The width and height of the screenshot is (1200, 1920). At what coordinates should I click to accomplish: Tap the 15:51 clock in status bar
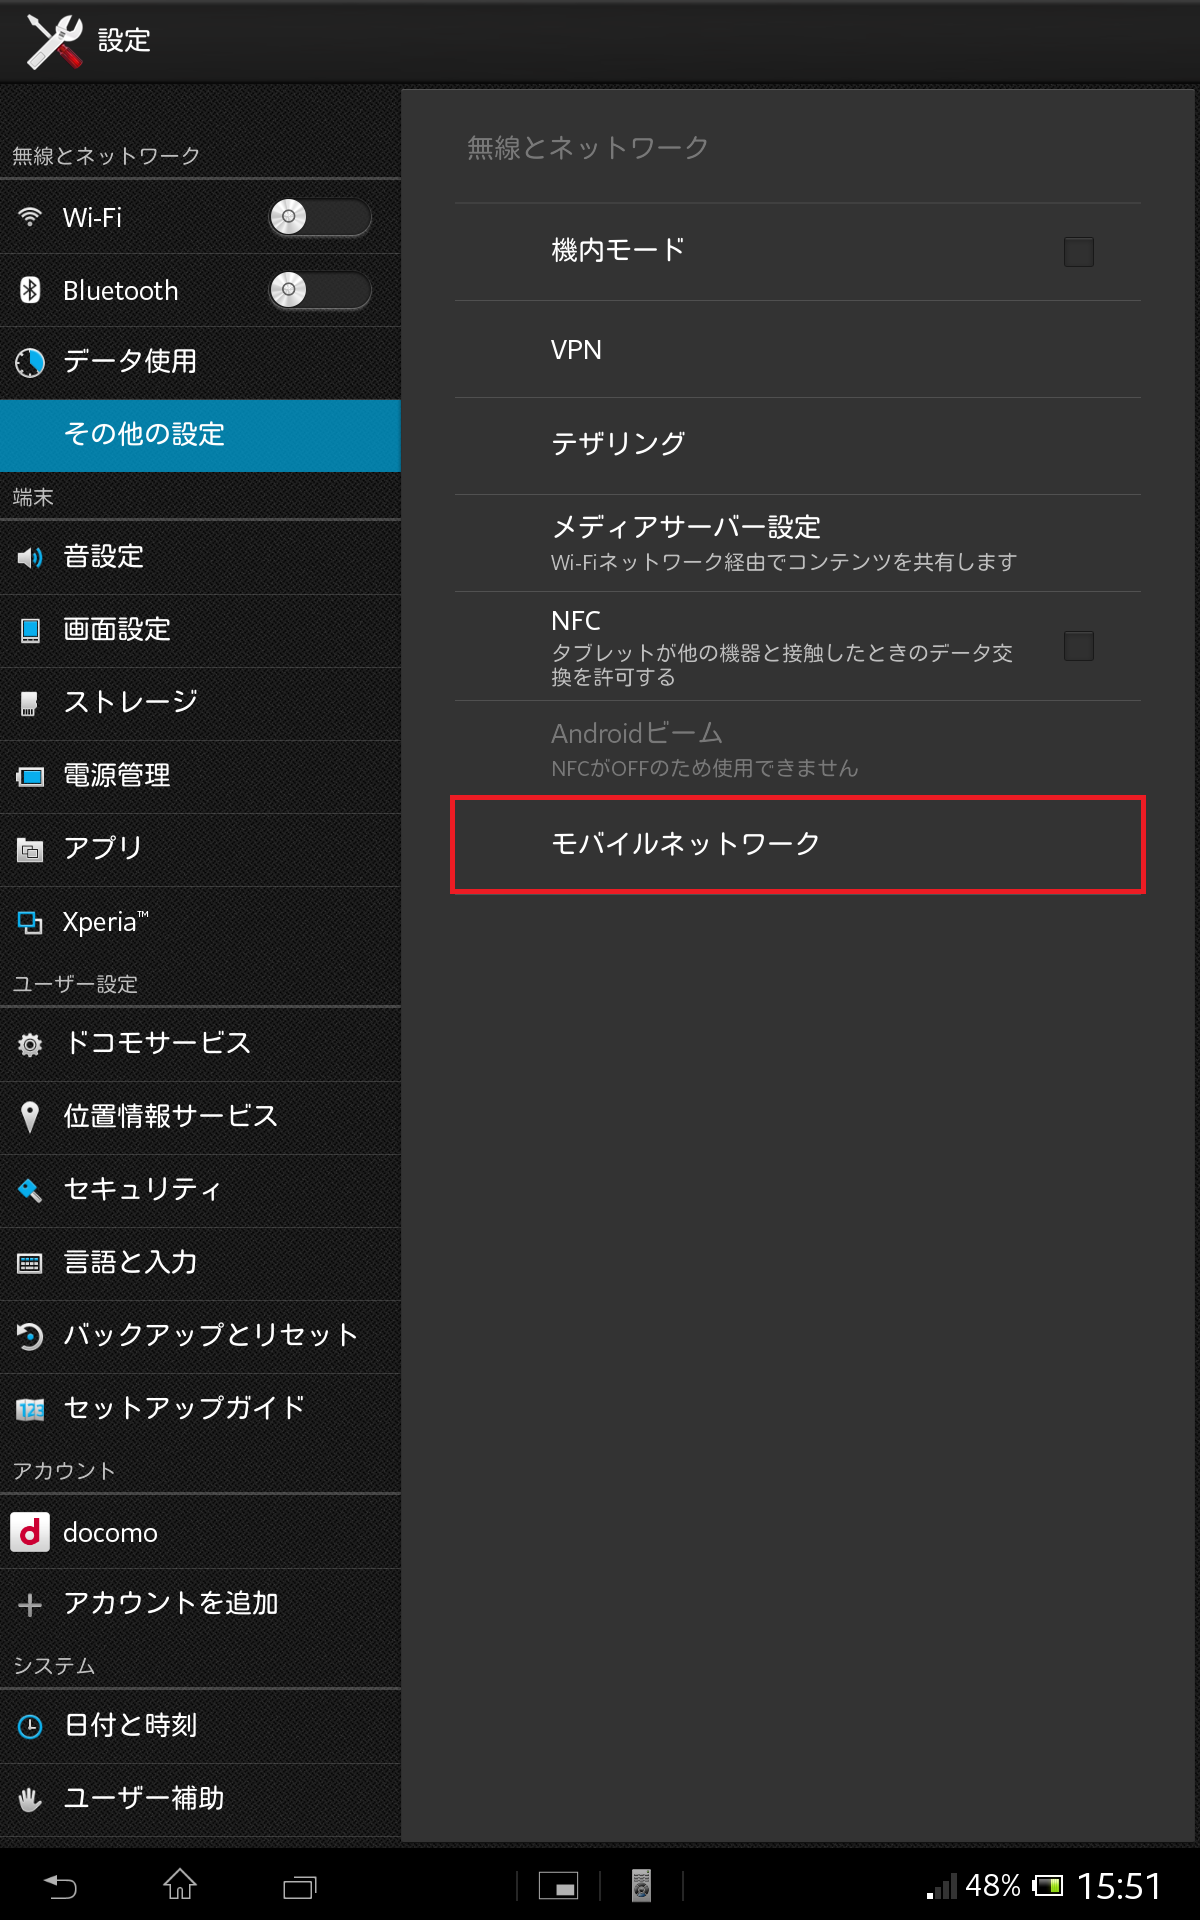[x=1119, y=1886]
